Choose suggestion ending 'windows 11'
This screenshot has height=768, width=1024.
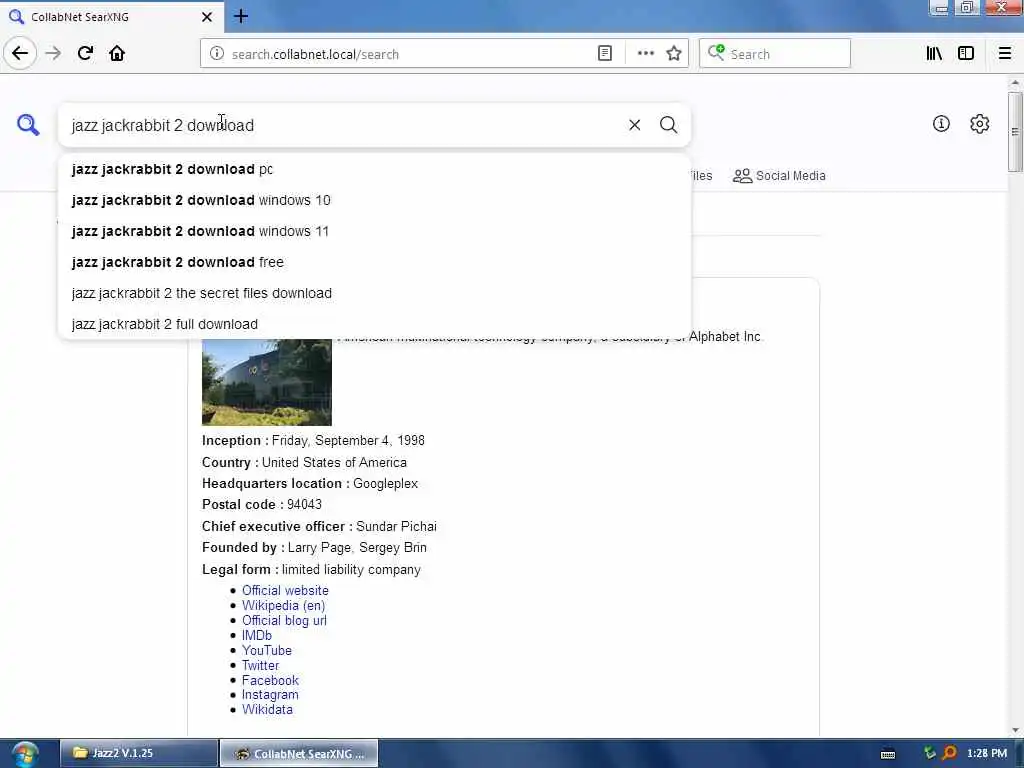pos(374,231)
